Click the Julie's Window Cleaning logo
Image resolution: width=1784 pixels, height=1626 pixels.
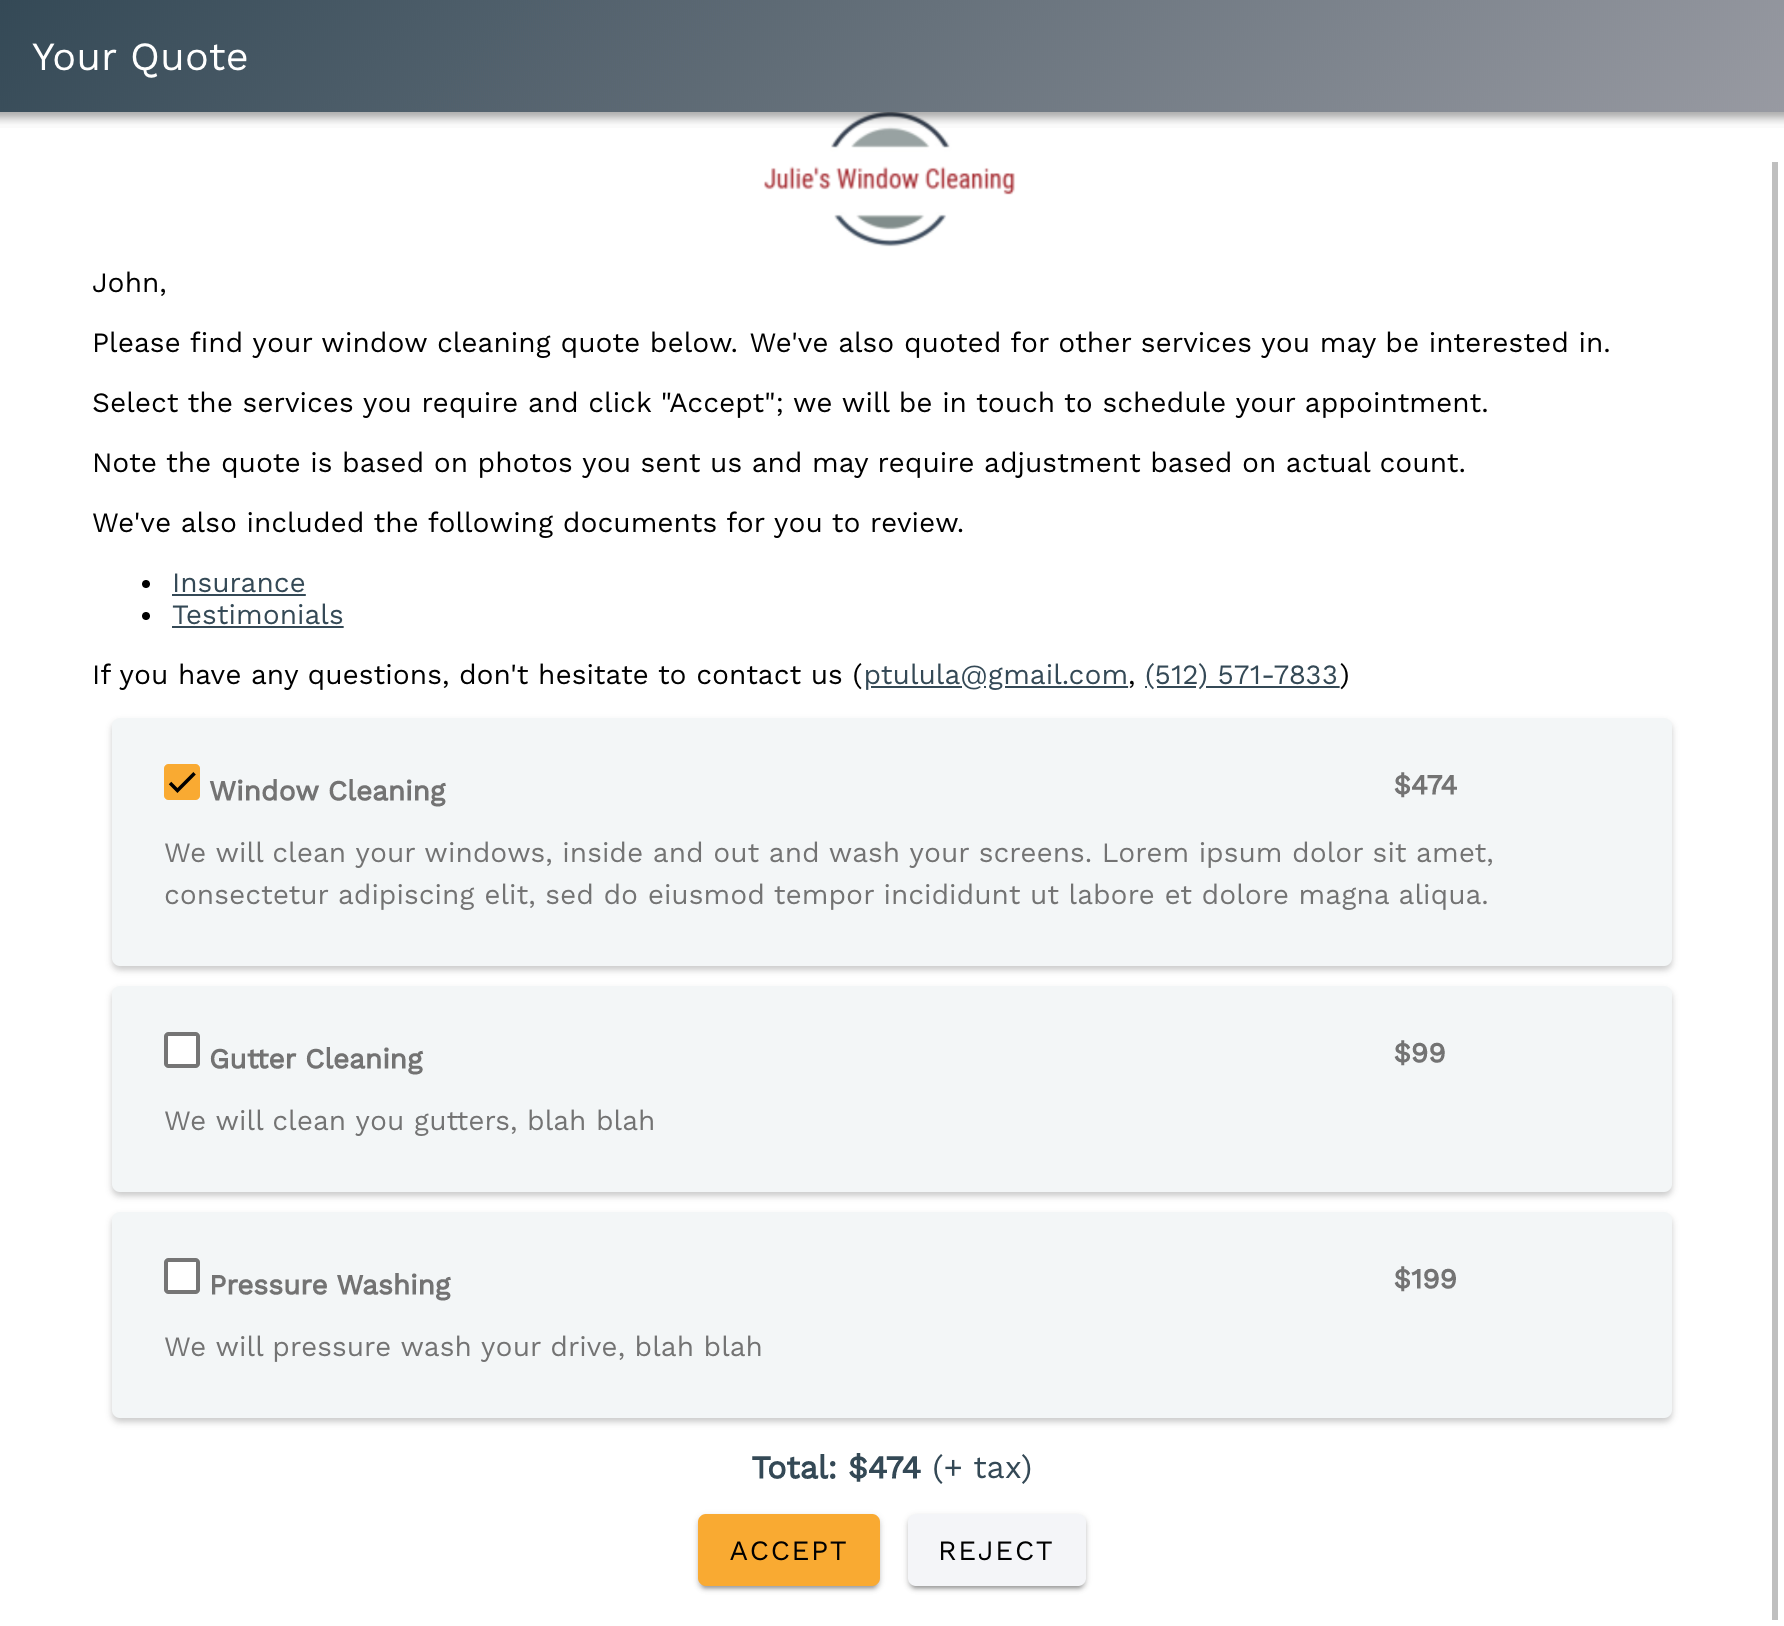tap(889, 179)
